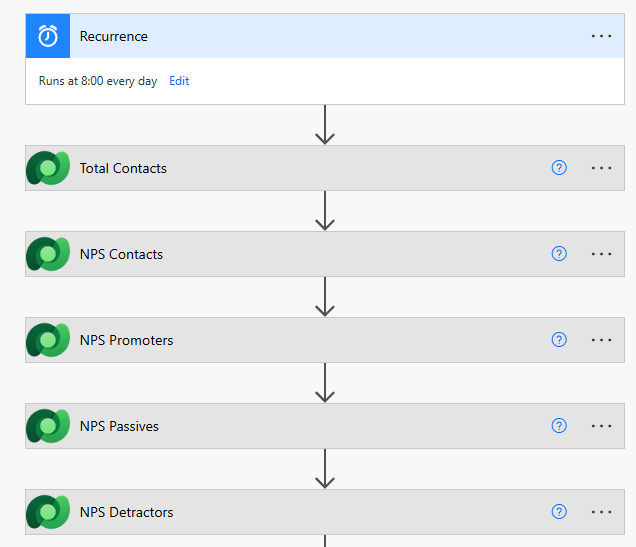The width and height of the screenshot is (636, 547).
Task: Show more options for NPS Promoters
Action: tap(601, 340)
